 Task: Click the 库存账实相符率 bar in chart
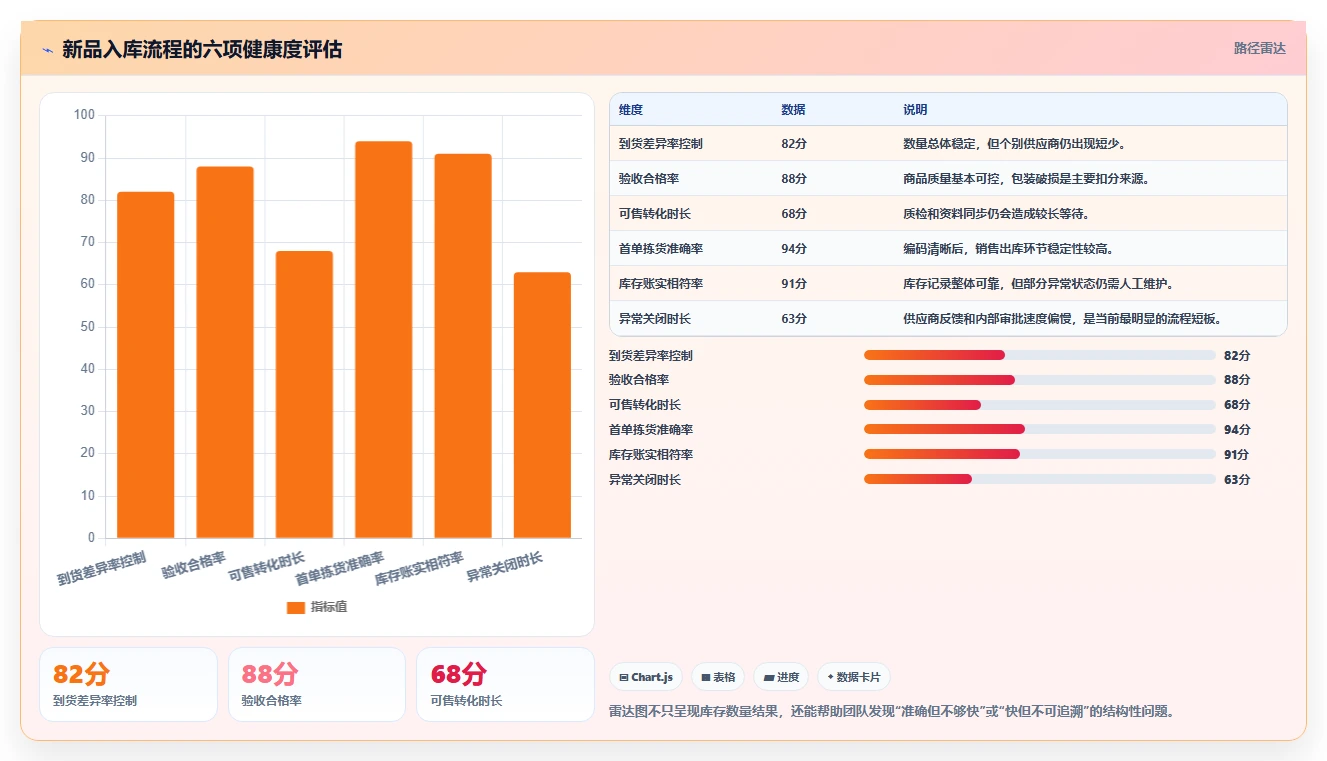463,346
